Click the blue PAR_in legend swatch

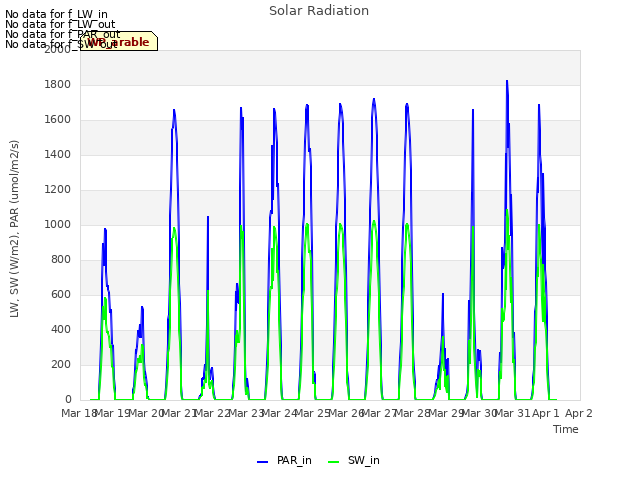point(262,462)
